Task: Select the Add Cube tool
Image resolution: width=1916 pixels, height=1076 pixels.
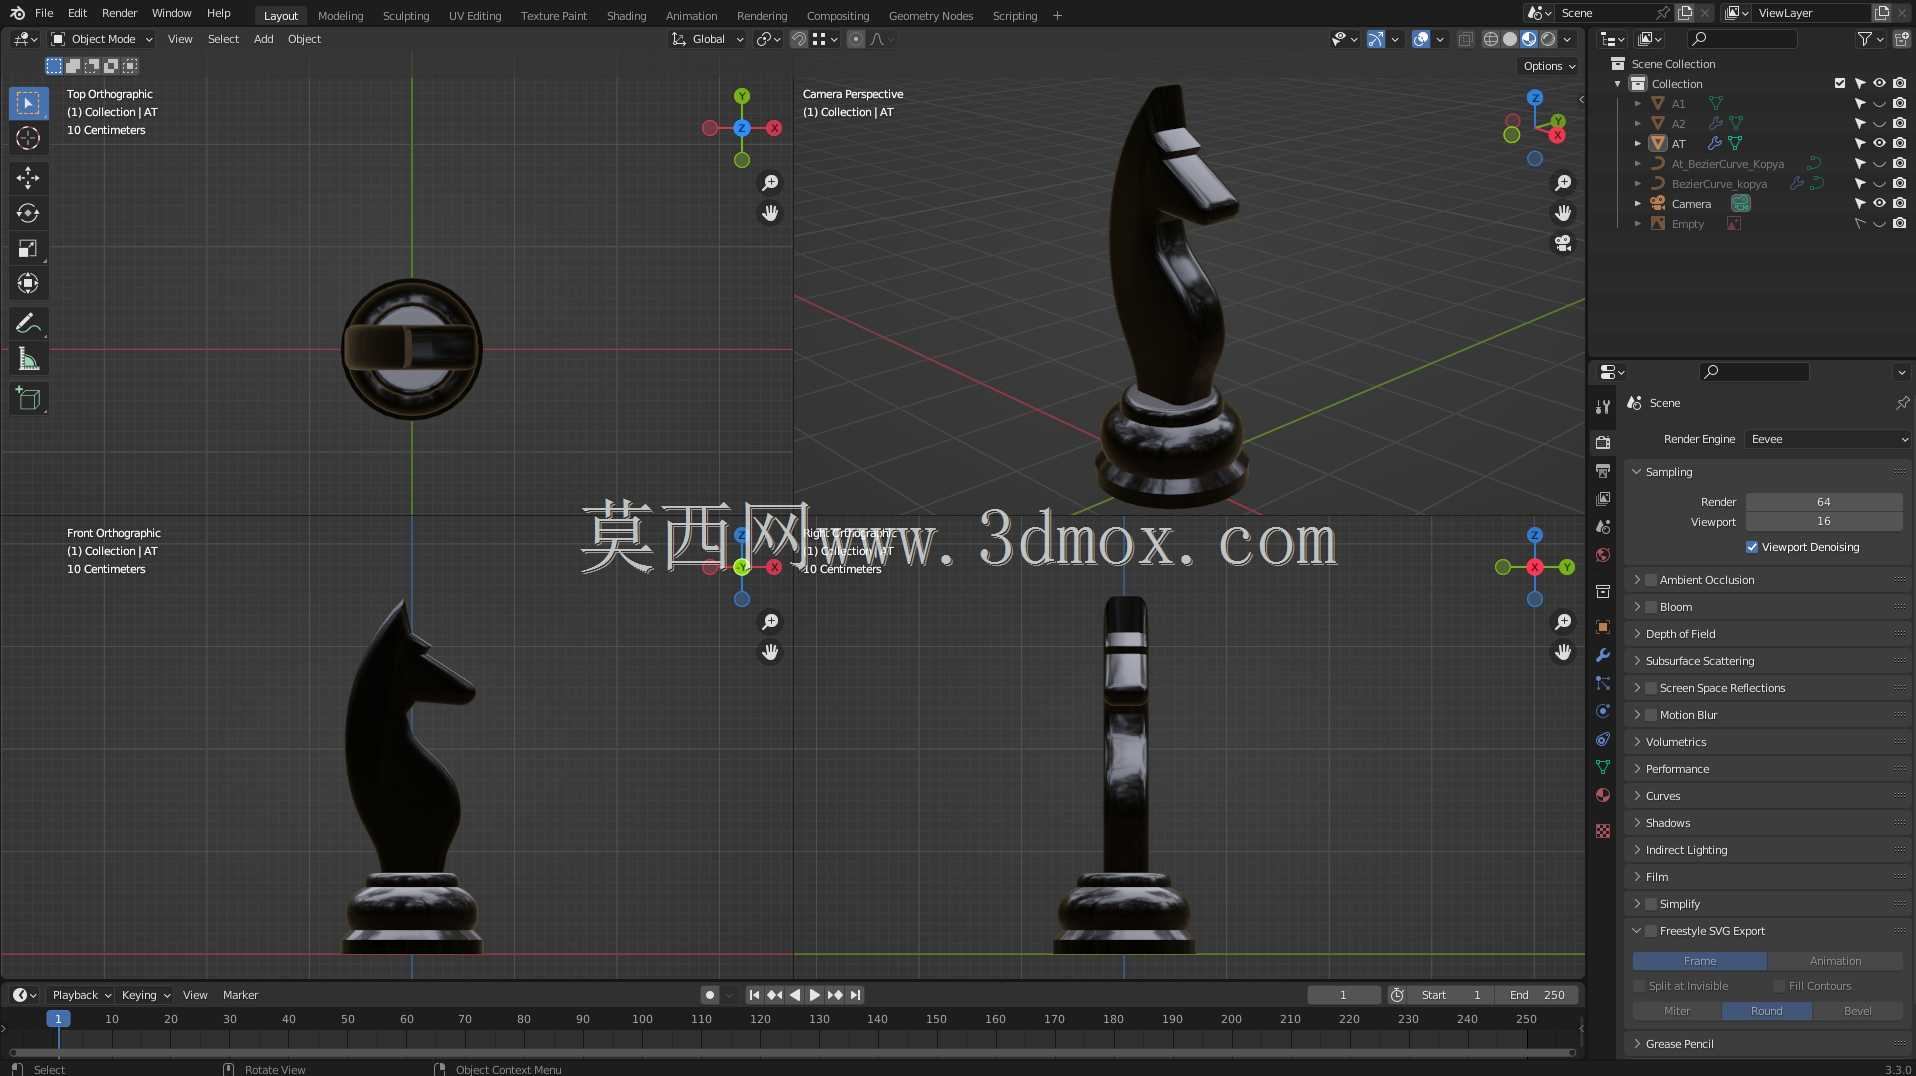Action: point(28,399)
